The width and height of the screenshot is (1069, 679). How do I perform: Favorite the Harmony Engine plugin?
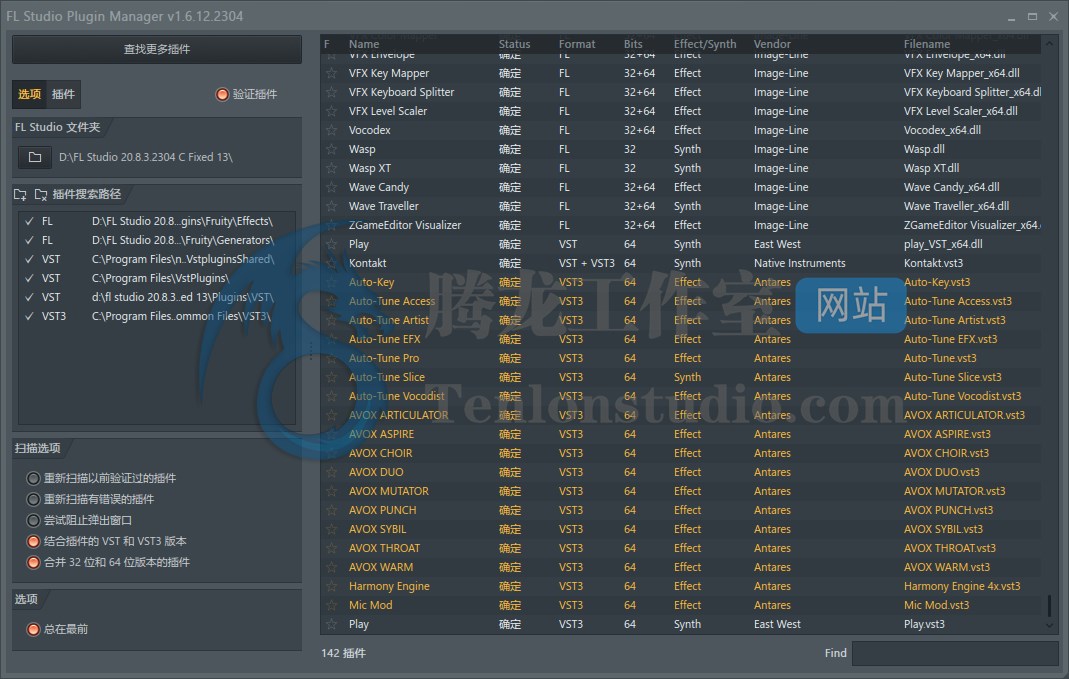[331, 586]
